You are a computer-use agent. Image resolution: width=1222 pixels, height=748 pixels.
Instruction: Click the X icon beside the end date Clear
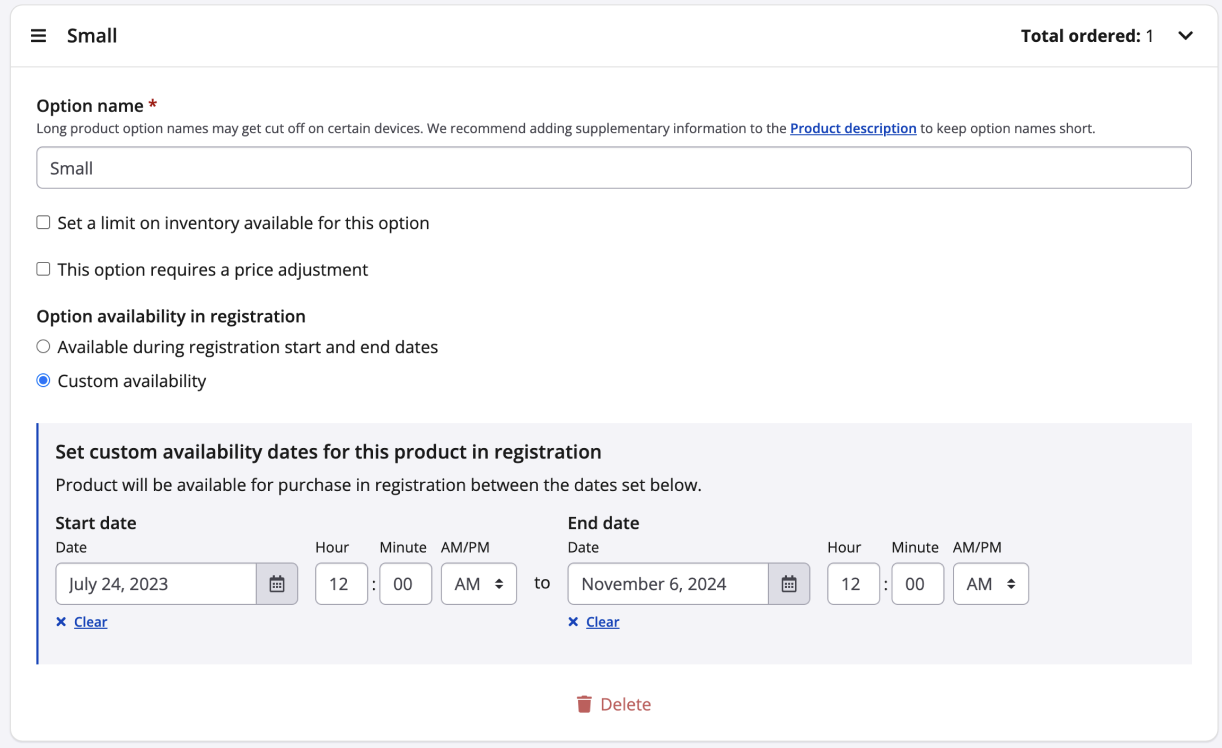click(x=573, y=621)
